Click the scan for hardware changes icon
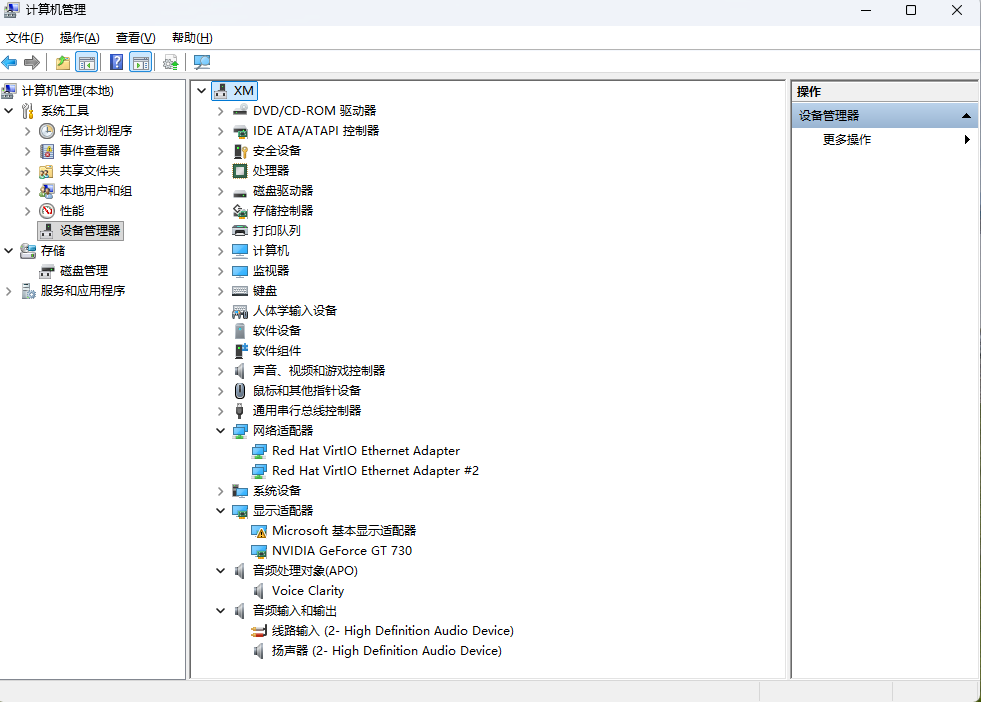The width and height of the screenshot is (981, 702). [x=201, y=62]
